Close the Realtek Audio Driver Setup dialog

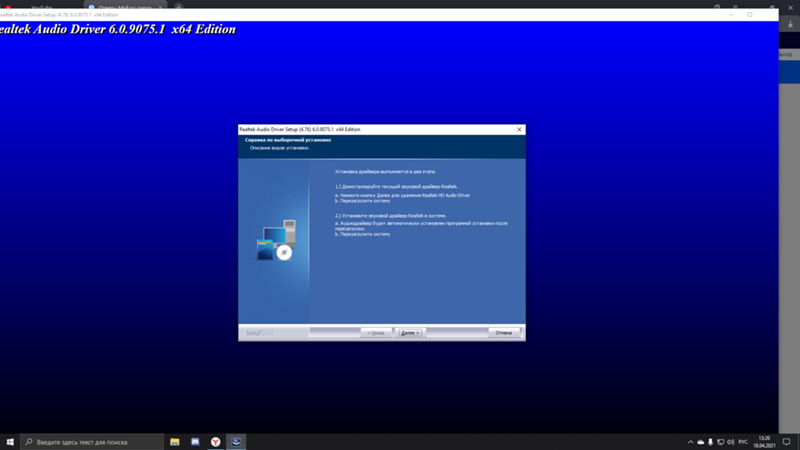(519, 130)
